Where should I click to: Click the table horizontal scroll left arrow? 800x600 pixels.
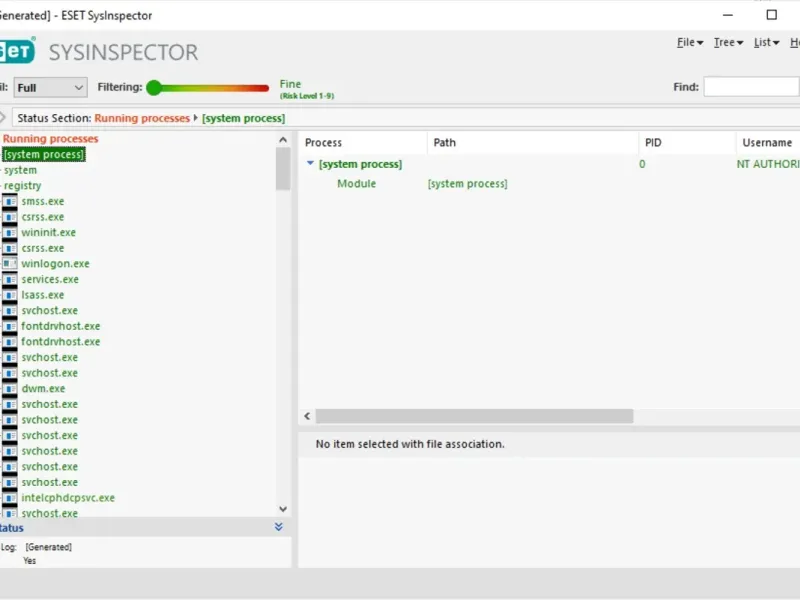point(307,416)
